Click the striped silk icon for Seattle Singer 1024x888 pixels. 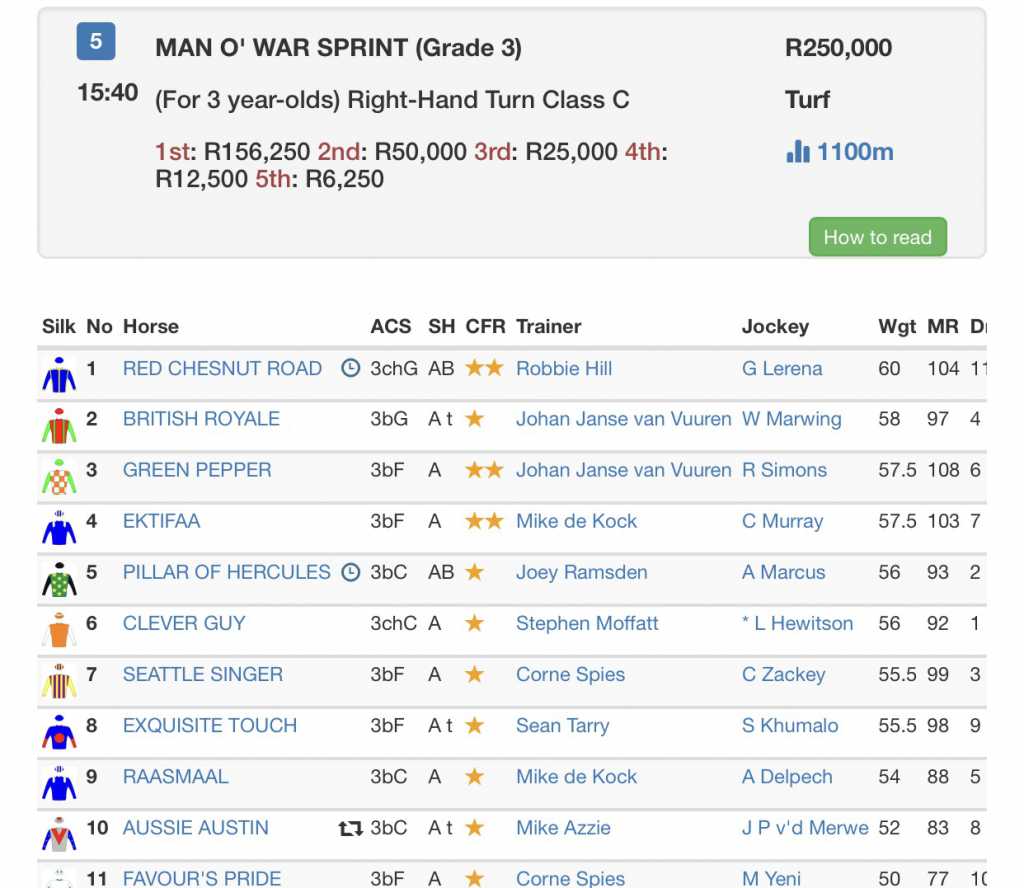coord(59,679)
